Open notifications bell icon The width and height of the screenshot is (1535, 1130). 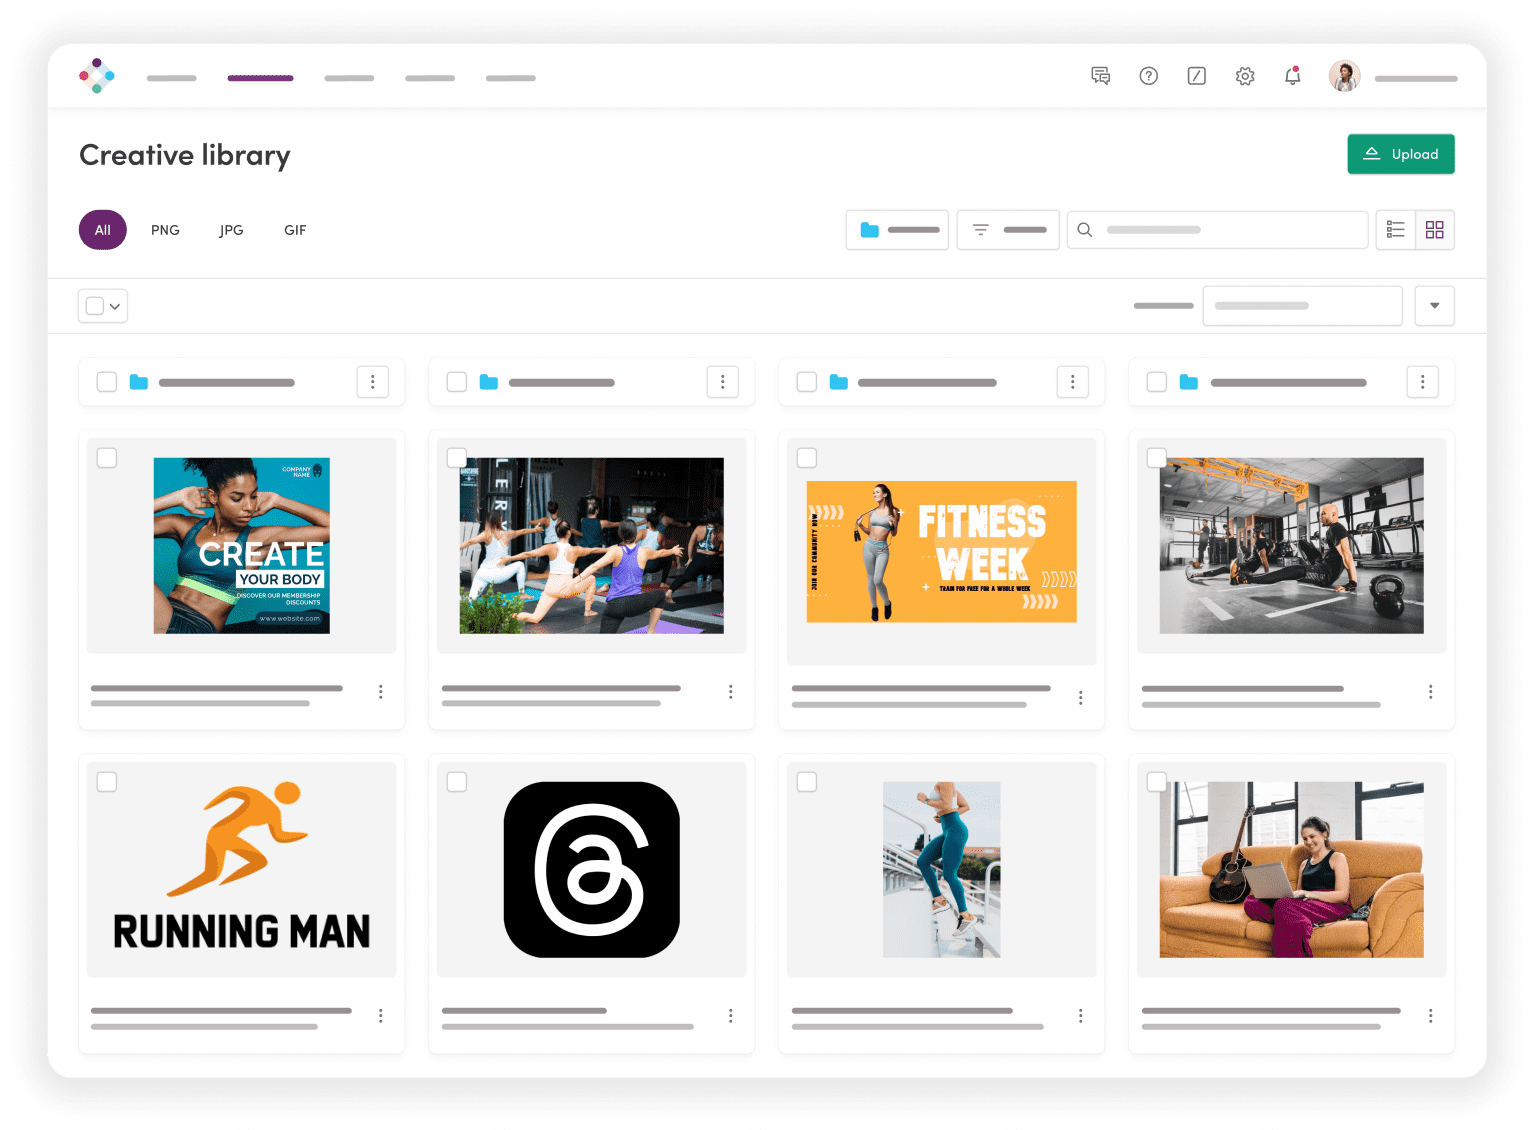1292,76
